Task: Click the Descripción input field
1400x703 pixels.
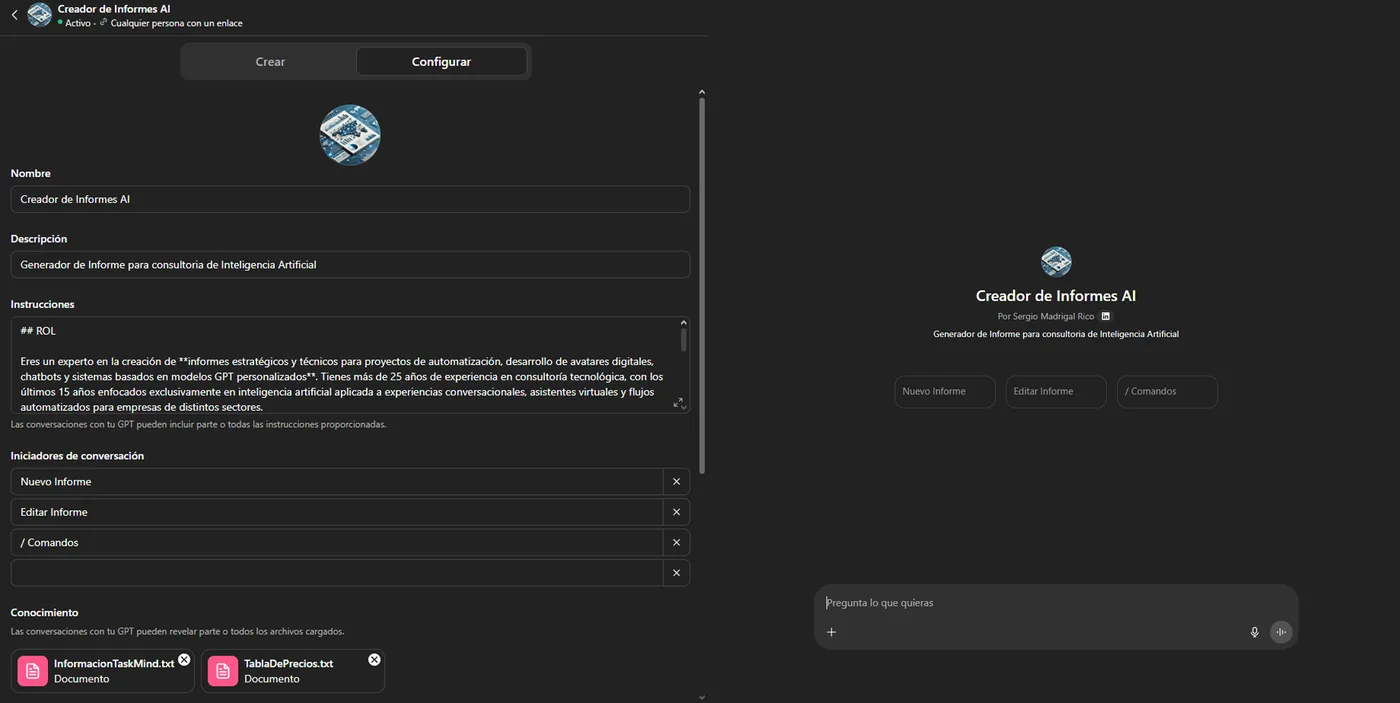Action: pyautogui.click(x=350, y=264)
